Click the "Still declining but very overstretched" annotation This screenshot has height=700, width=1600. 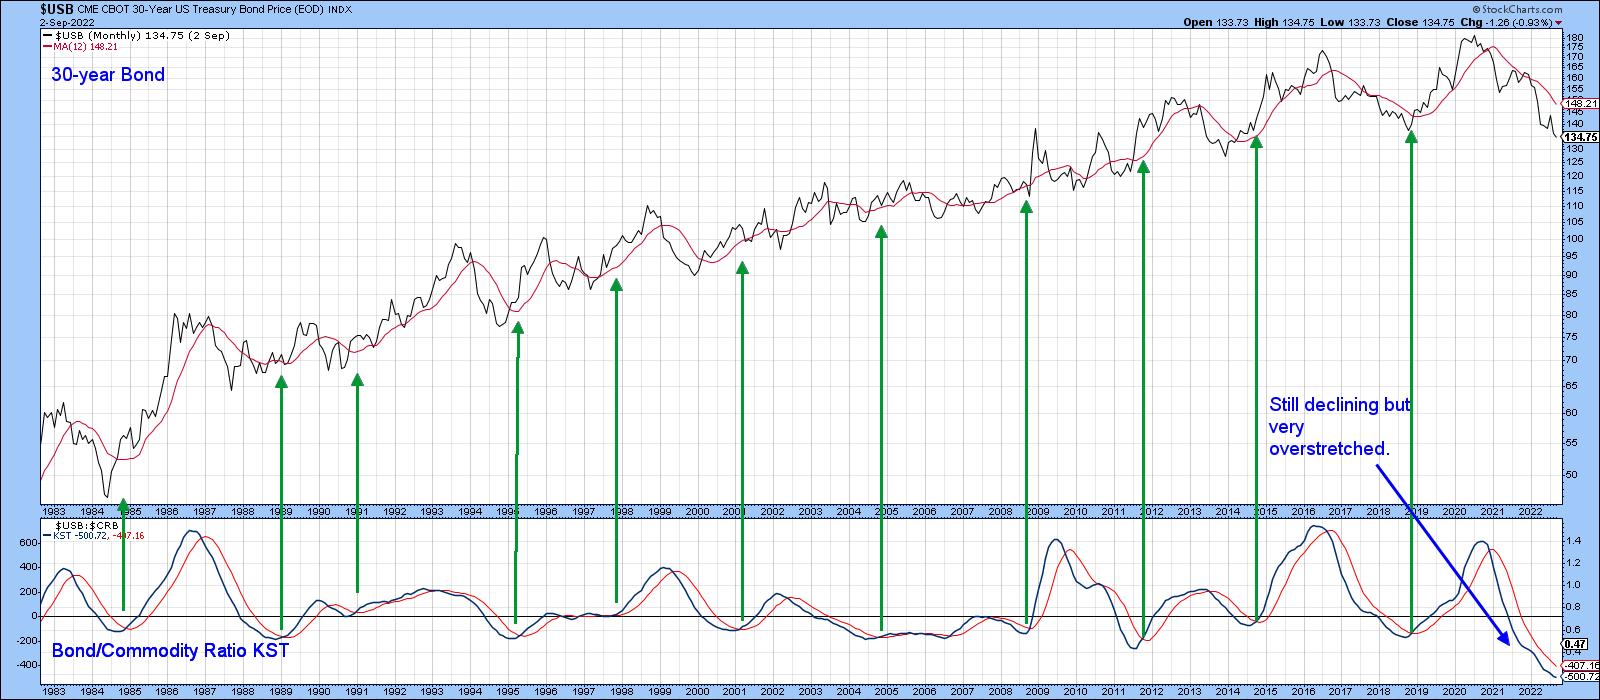[1338, 427]
